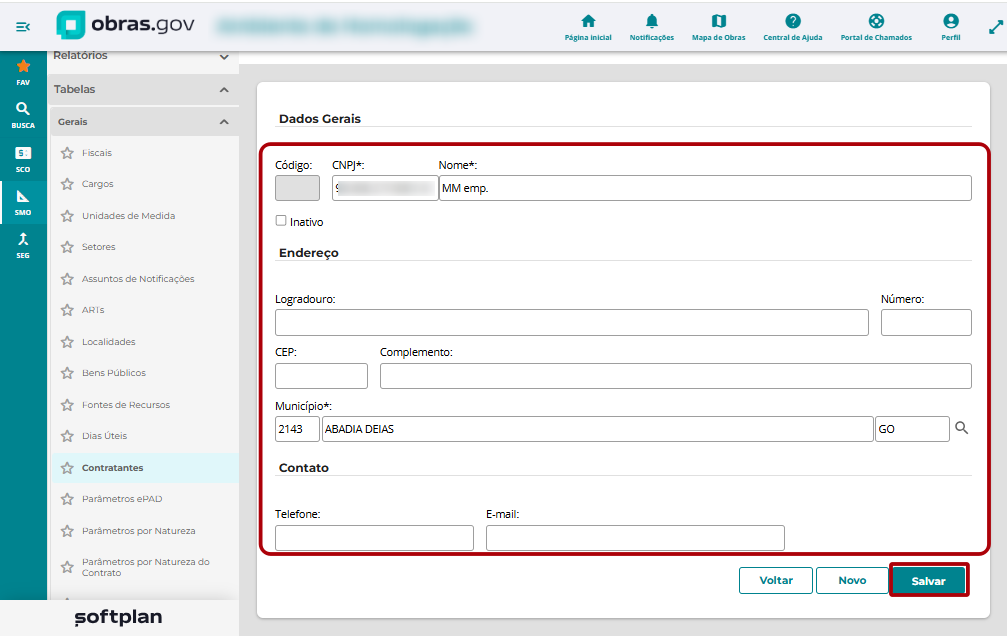
Task: Click the Telefone input field
Action: [374, 538]
